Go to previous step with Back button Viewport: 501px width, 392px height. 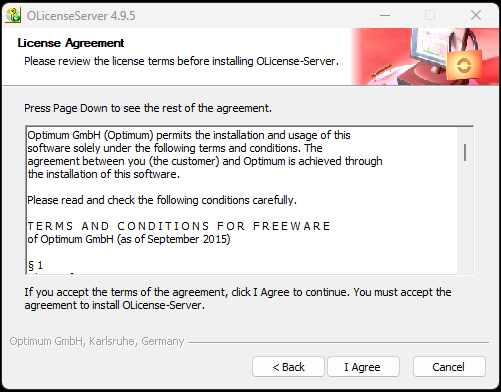click(x=288, y=367)
